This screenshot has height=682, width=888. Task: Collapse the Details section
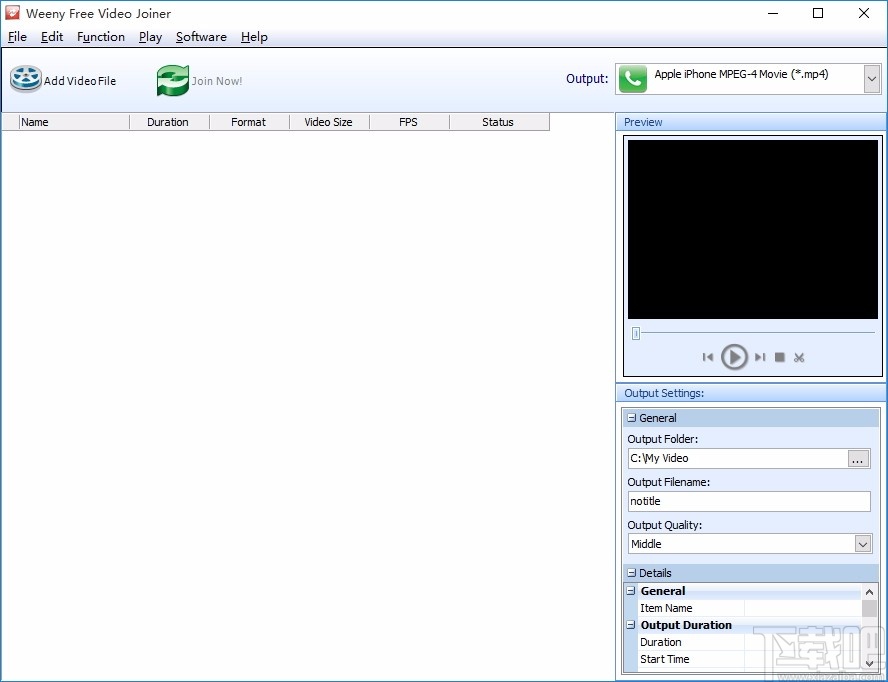coord(632,572)
